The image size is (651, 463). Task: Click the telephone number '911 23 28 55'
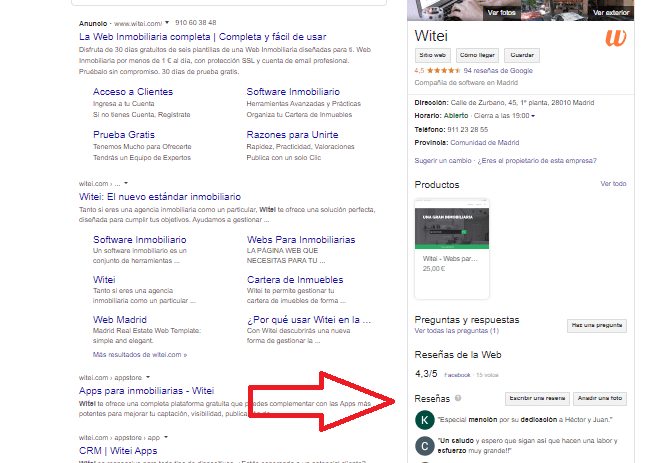coord(467,130)
